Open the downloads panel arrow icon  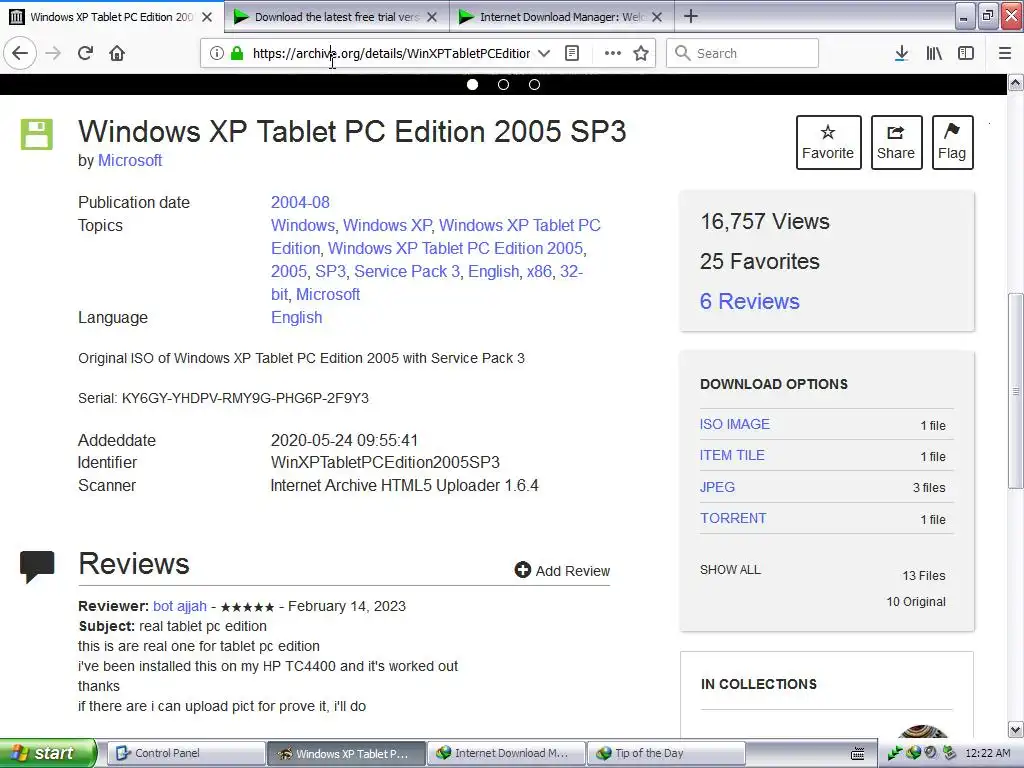[901, 53]
